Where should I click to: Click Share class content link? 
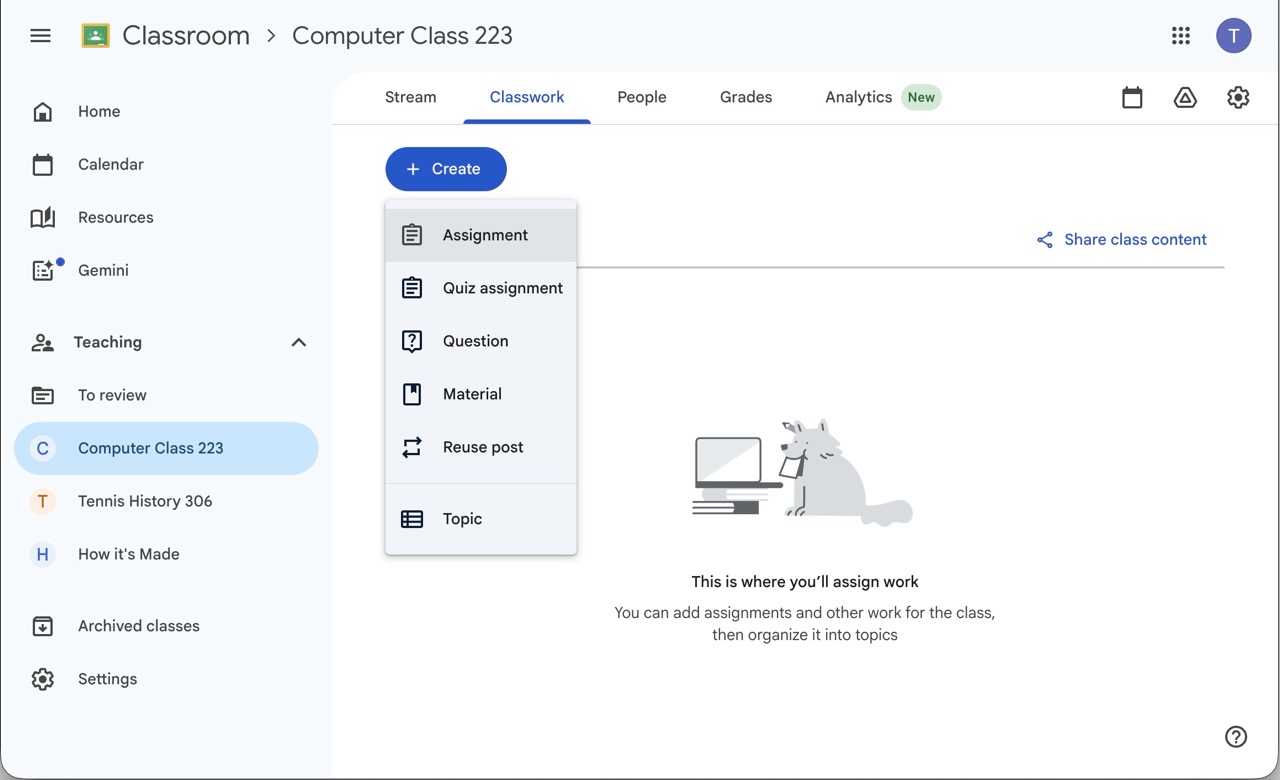point(1122,240)
